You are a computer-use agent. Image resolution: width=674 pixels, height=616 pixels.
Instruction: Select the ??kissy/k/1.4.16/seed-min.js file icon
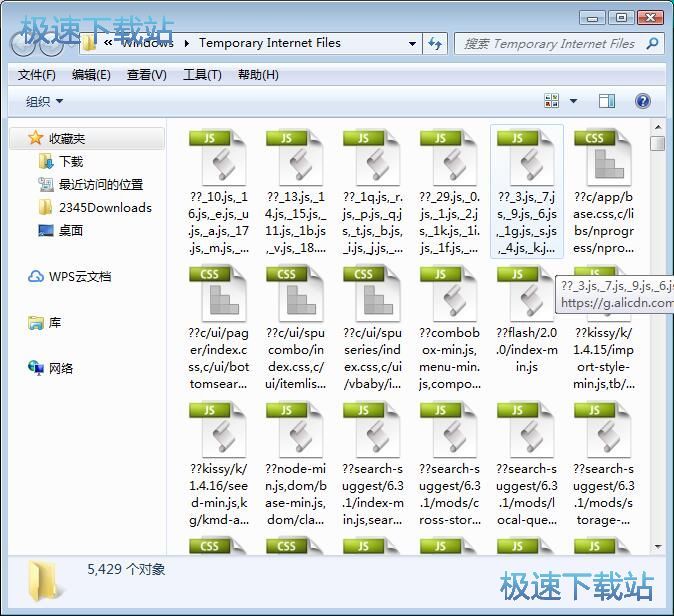pyautogui.click(x=218, y=429)
